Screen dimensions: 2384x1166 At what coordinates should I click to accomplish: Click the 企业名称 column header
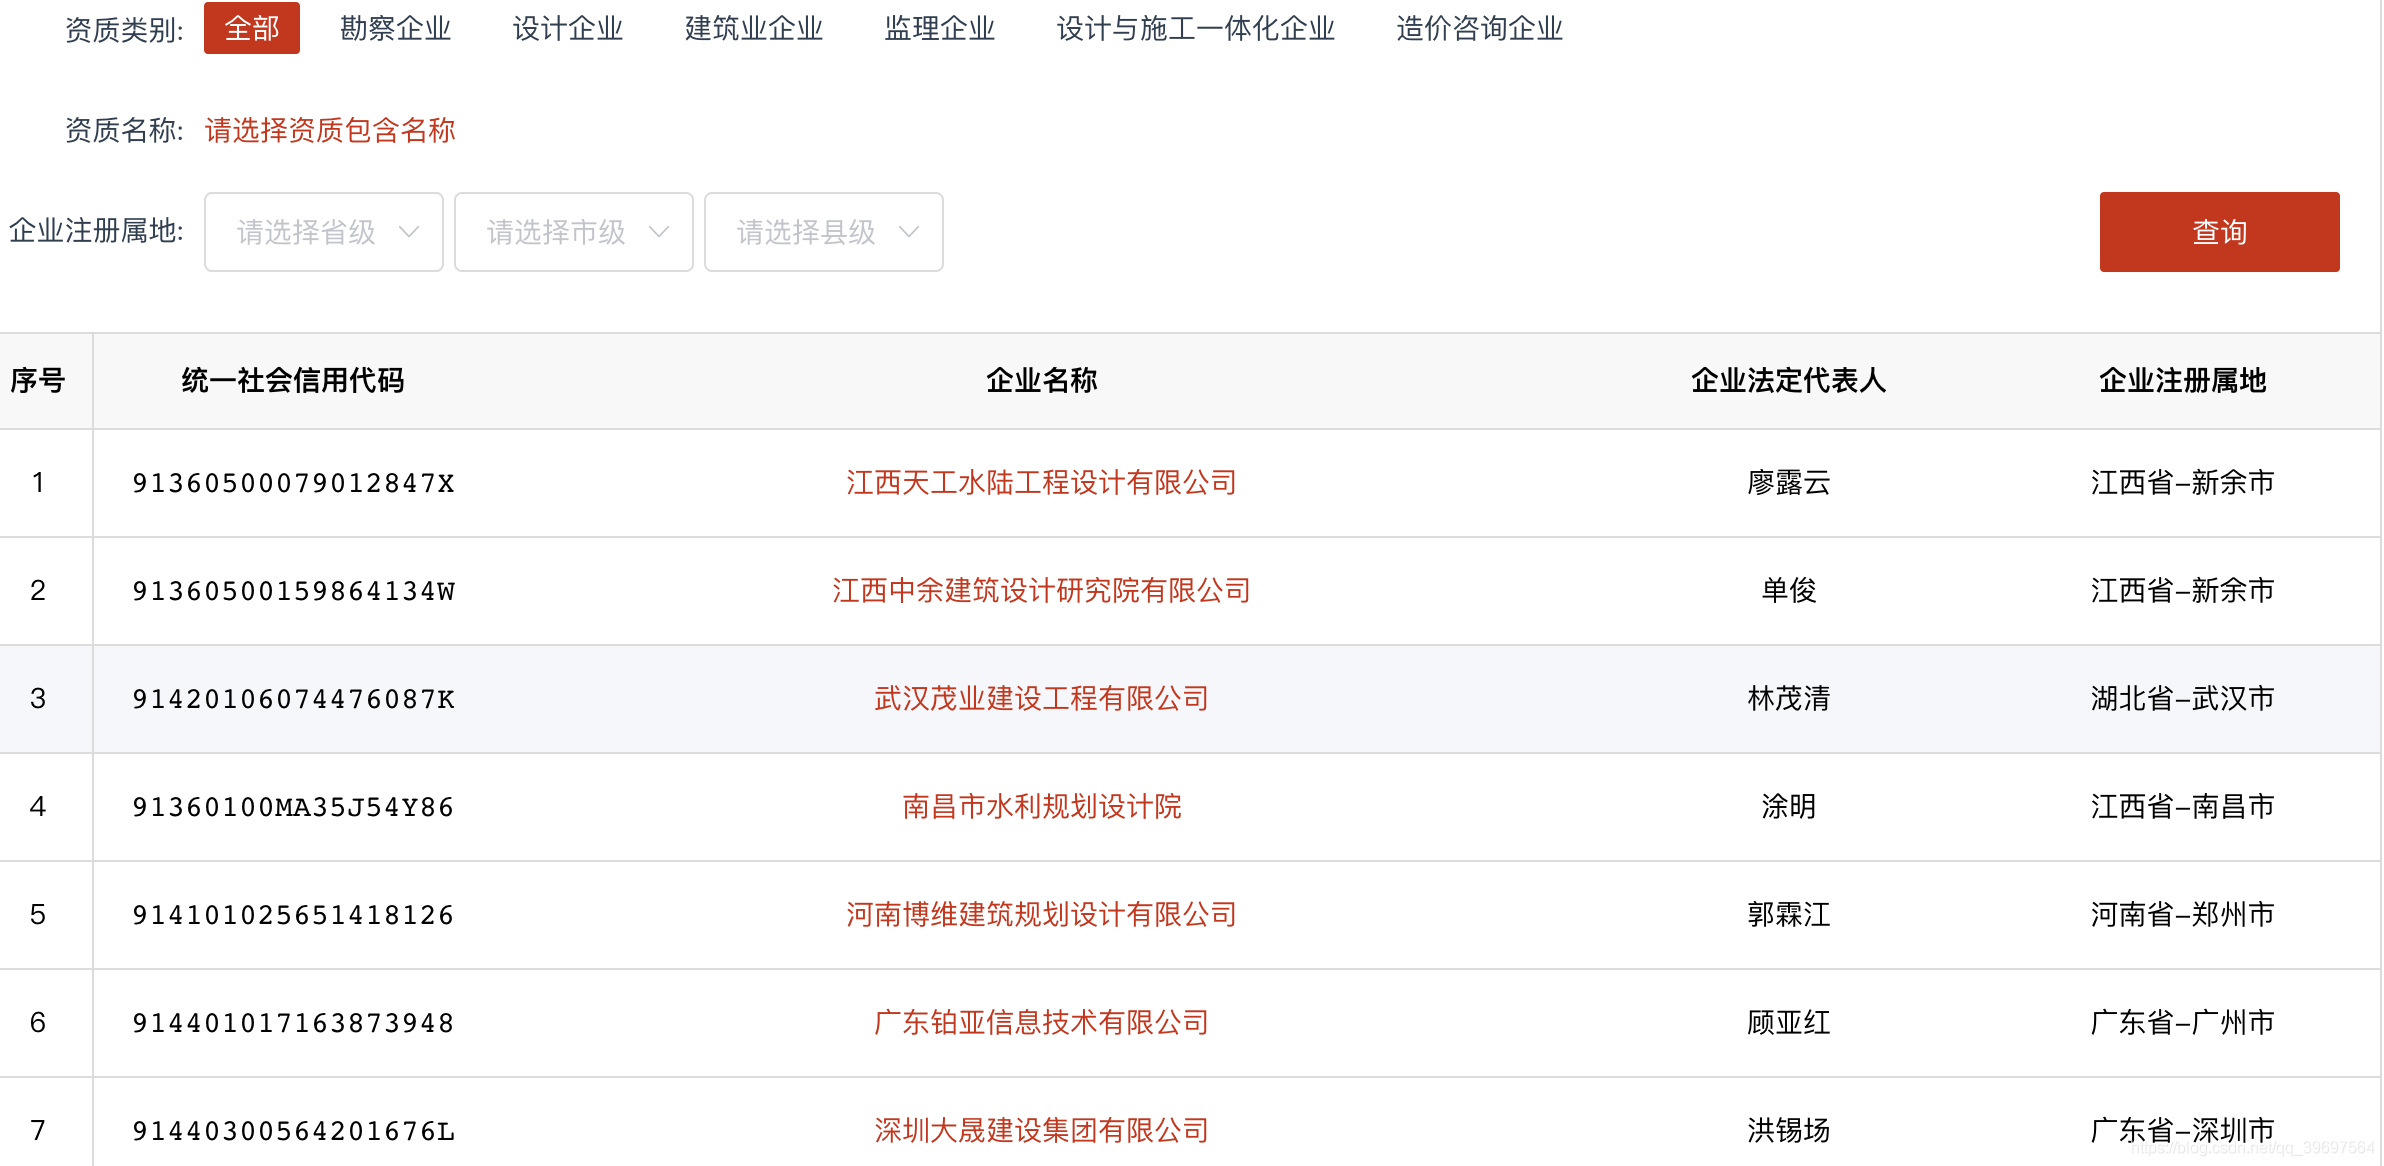[1041, 381]
